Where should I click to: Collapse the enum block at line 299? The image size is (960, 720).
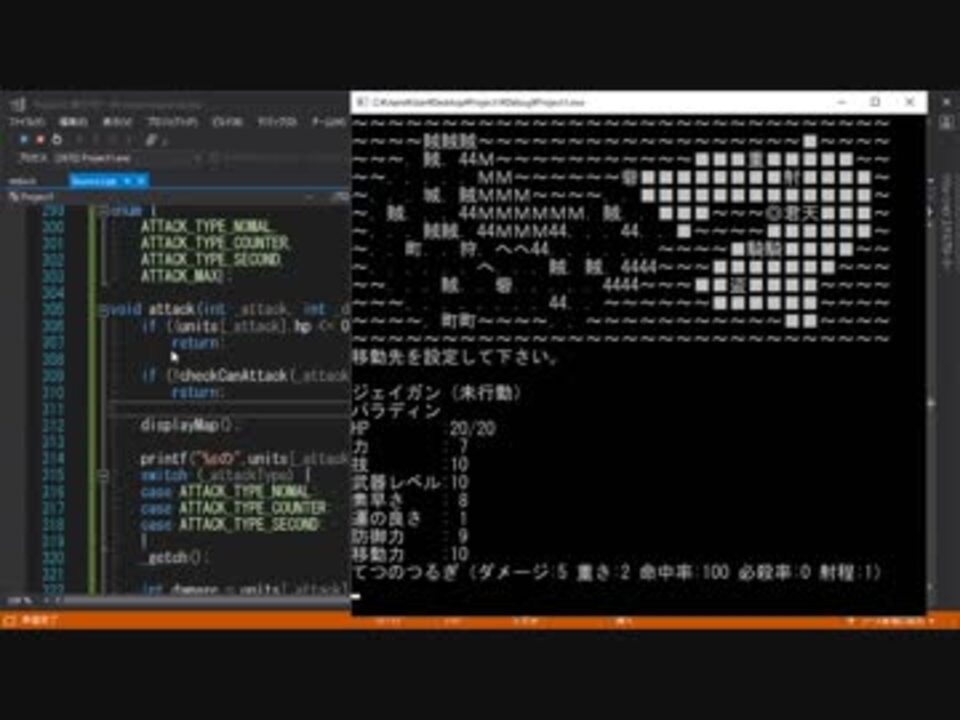[x=103, y=211]
